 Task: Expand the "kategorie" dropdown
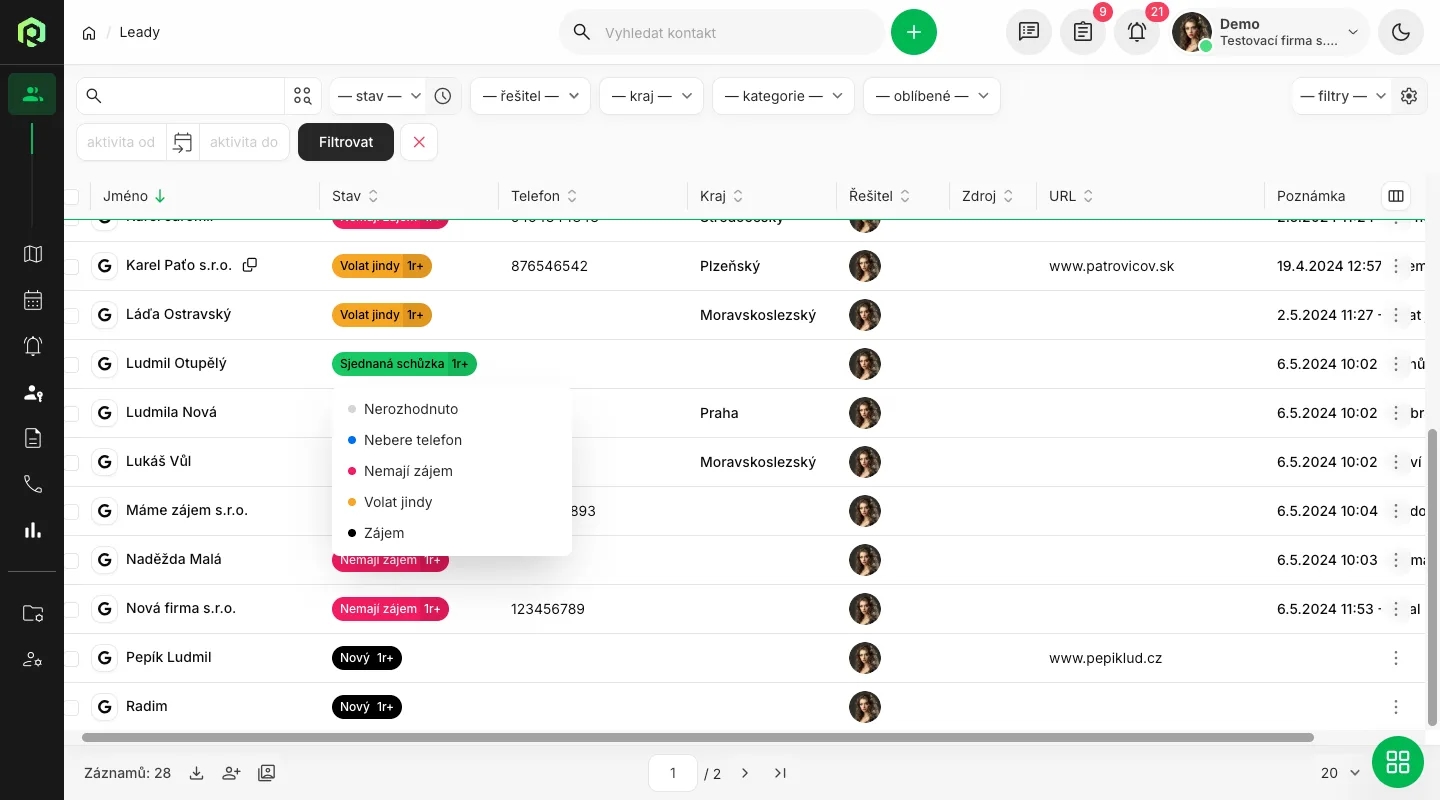tap(783, 96)
